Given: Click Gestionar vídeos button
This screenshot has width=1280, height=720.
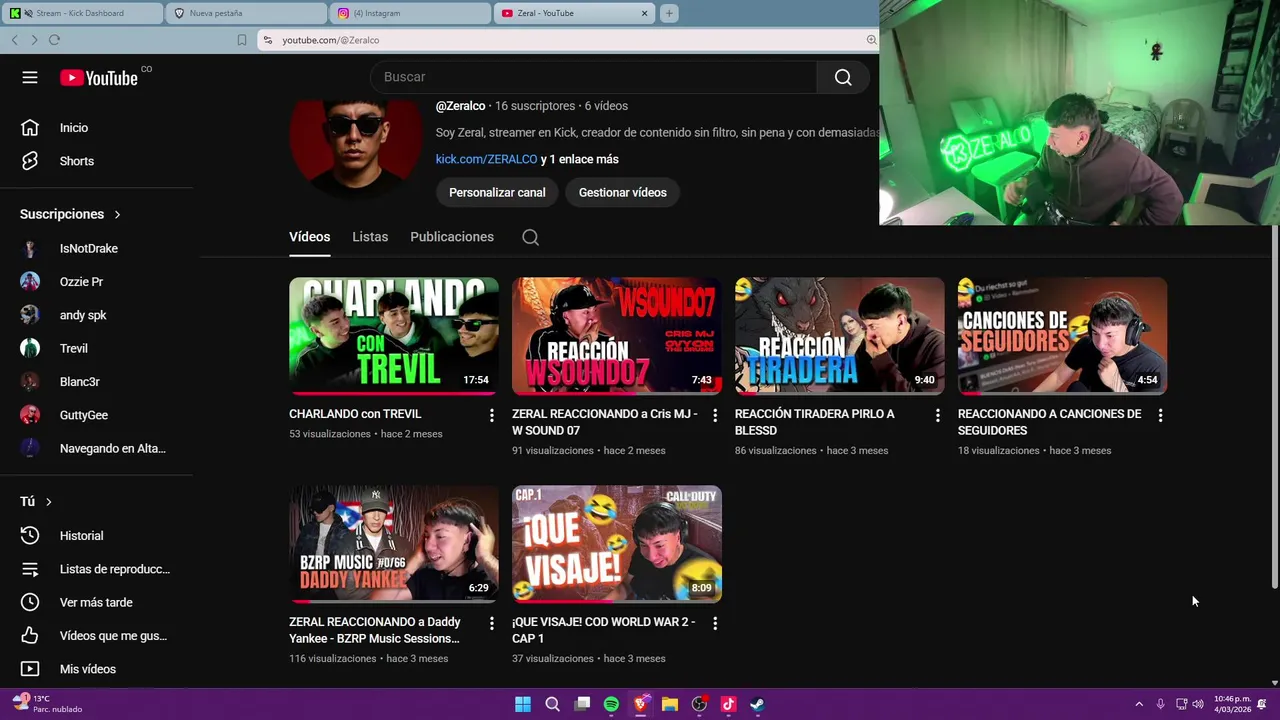Looking at the screenshot, I should [622, 192].
